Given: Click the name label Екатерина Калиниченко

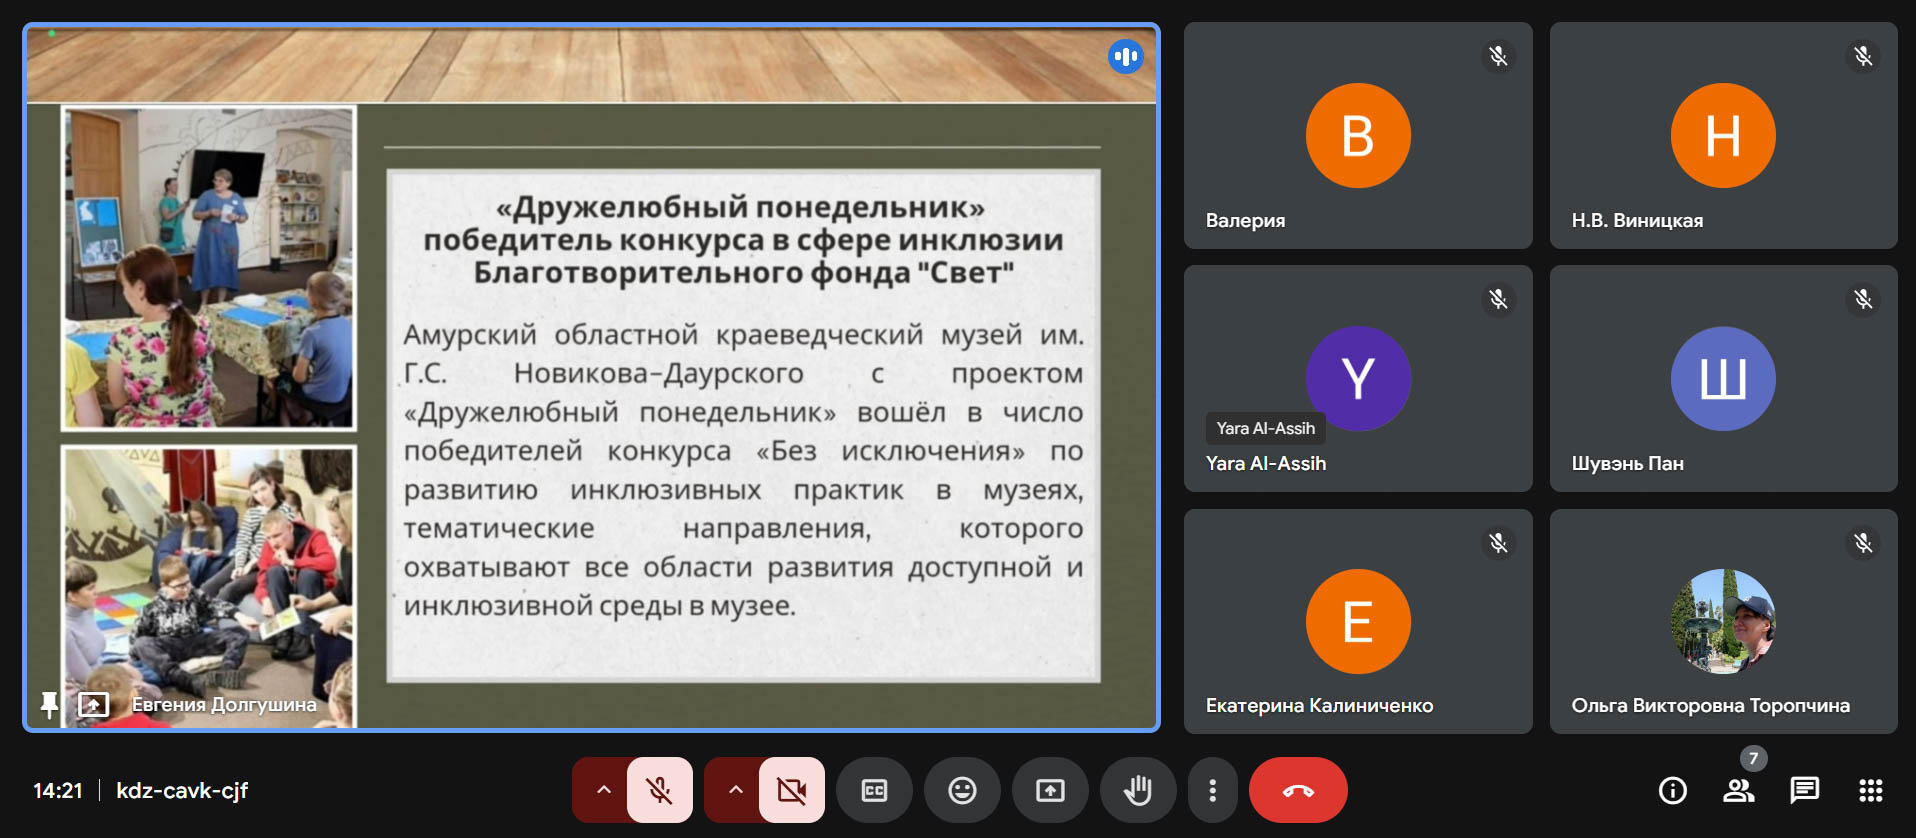Looking at the screenshot, I should 1319,705.
